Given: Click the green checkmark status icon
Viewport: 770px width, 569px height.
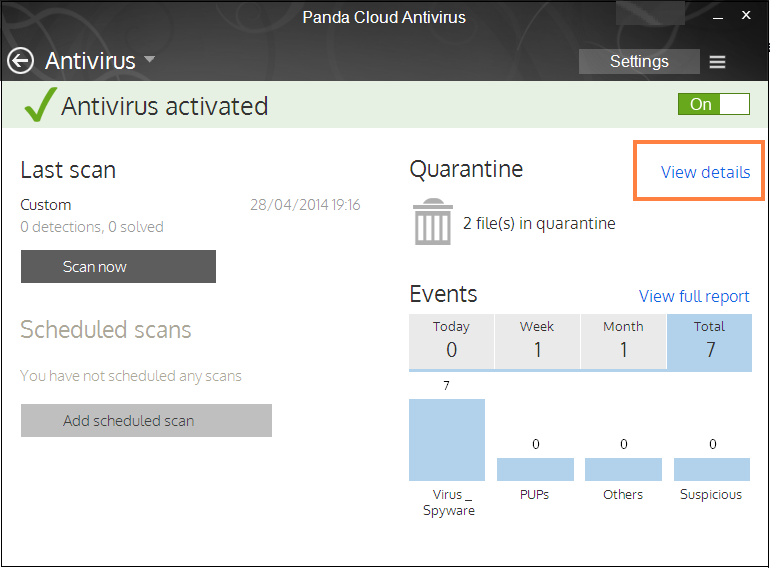Looking at the screenshot, I should [40, 105].
